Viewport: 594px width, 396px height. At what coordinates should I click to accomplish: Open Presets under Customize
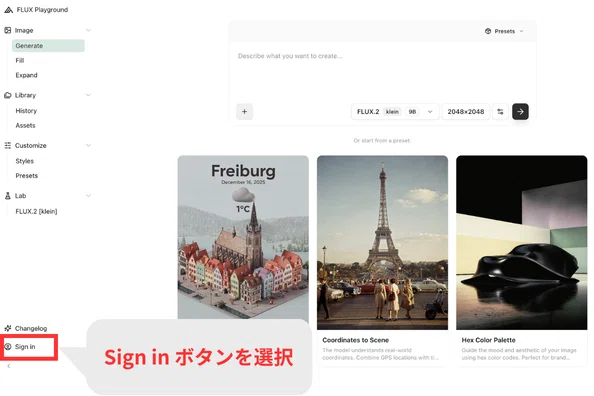pos(27,176)
